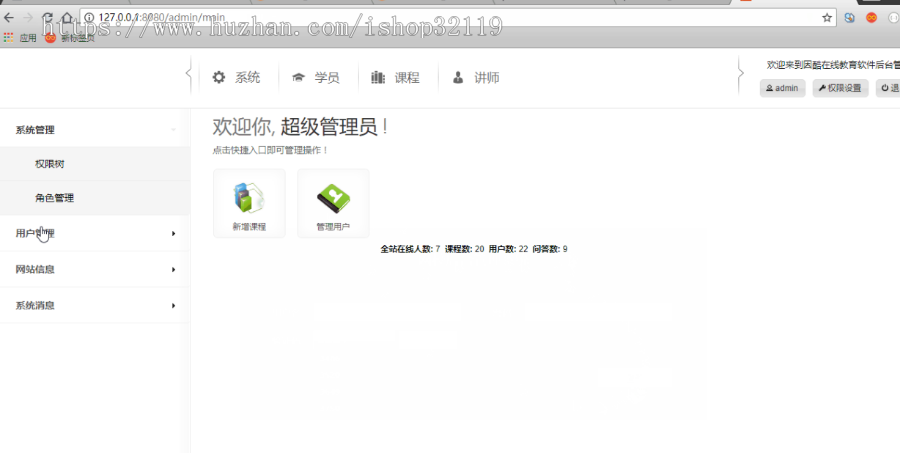This screenshot has height=453, width=900.
Task: Click the browser forward arrow
Action: pyautogui.click(x=28, y=18)
